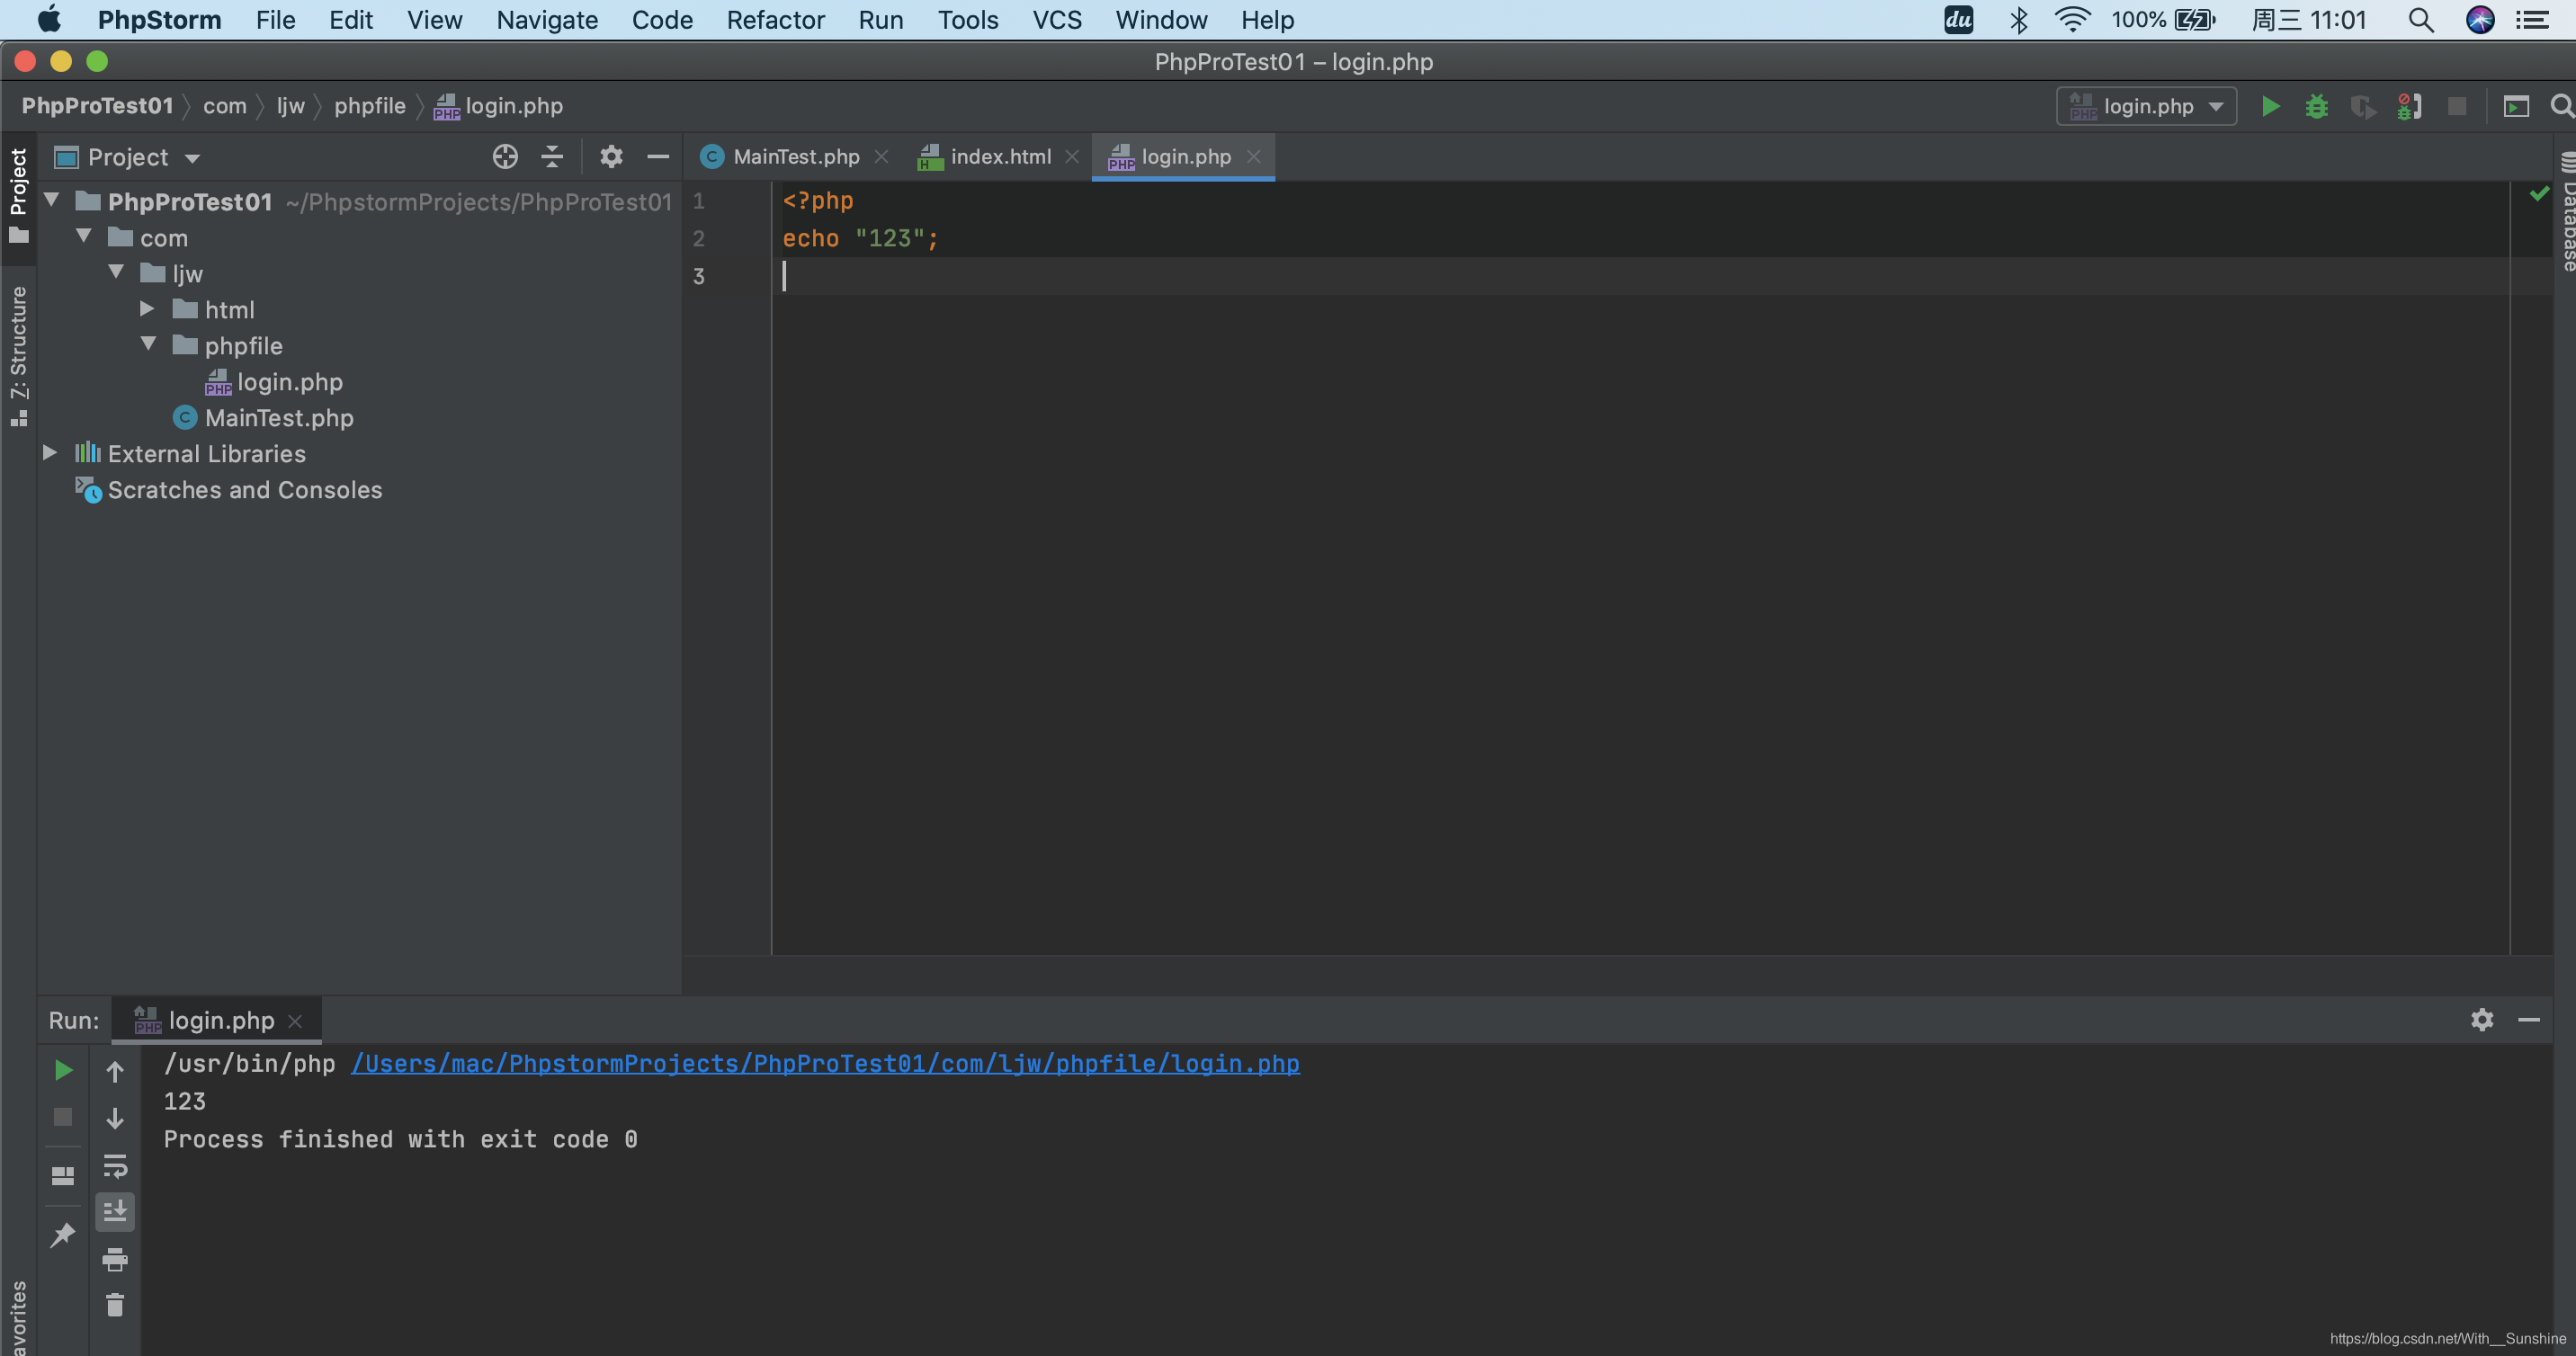The image size is (2576, 1356).
Task: Locate current file with crosshair icon
Action: pos(505,157)
